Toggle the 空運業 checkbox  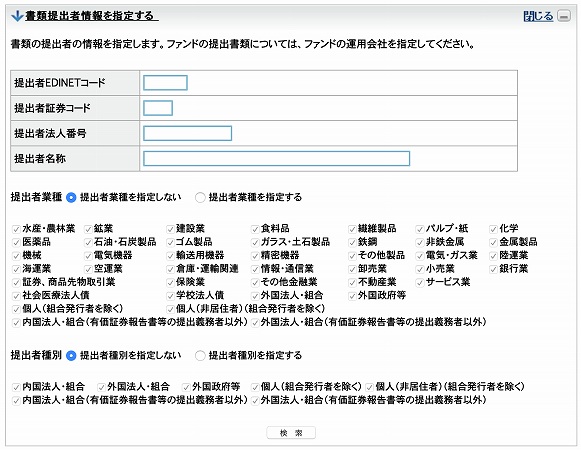pyautogui.click(x=88, y=269)
